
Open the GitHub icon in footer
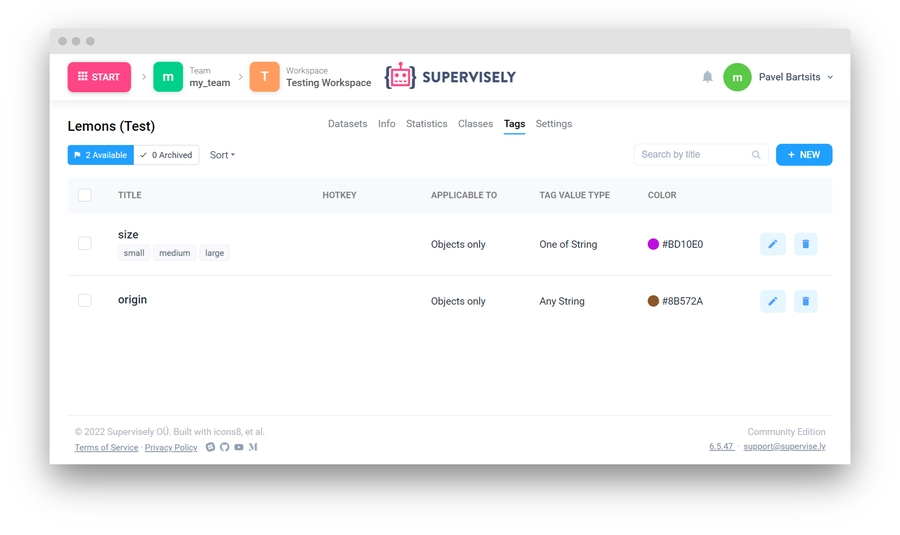tap(224, 447)
